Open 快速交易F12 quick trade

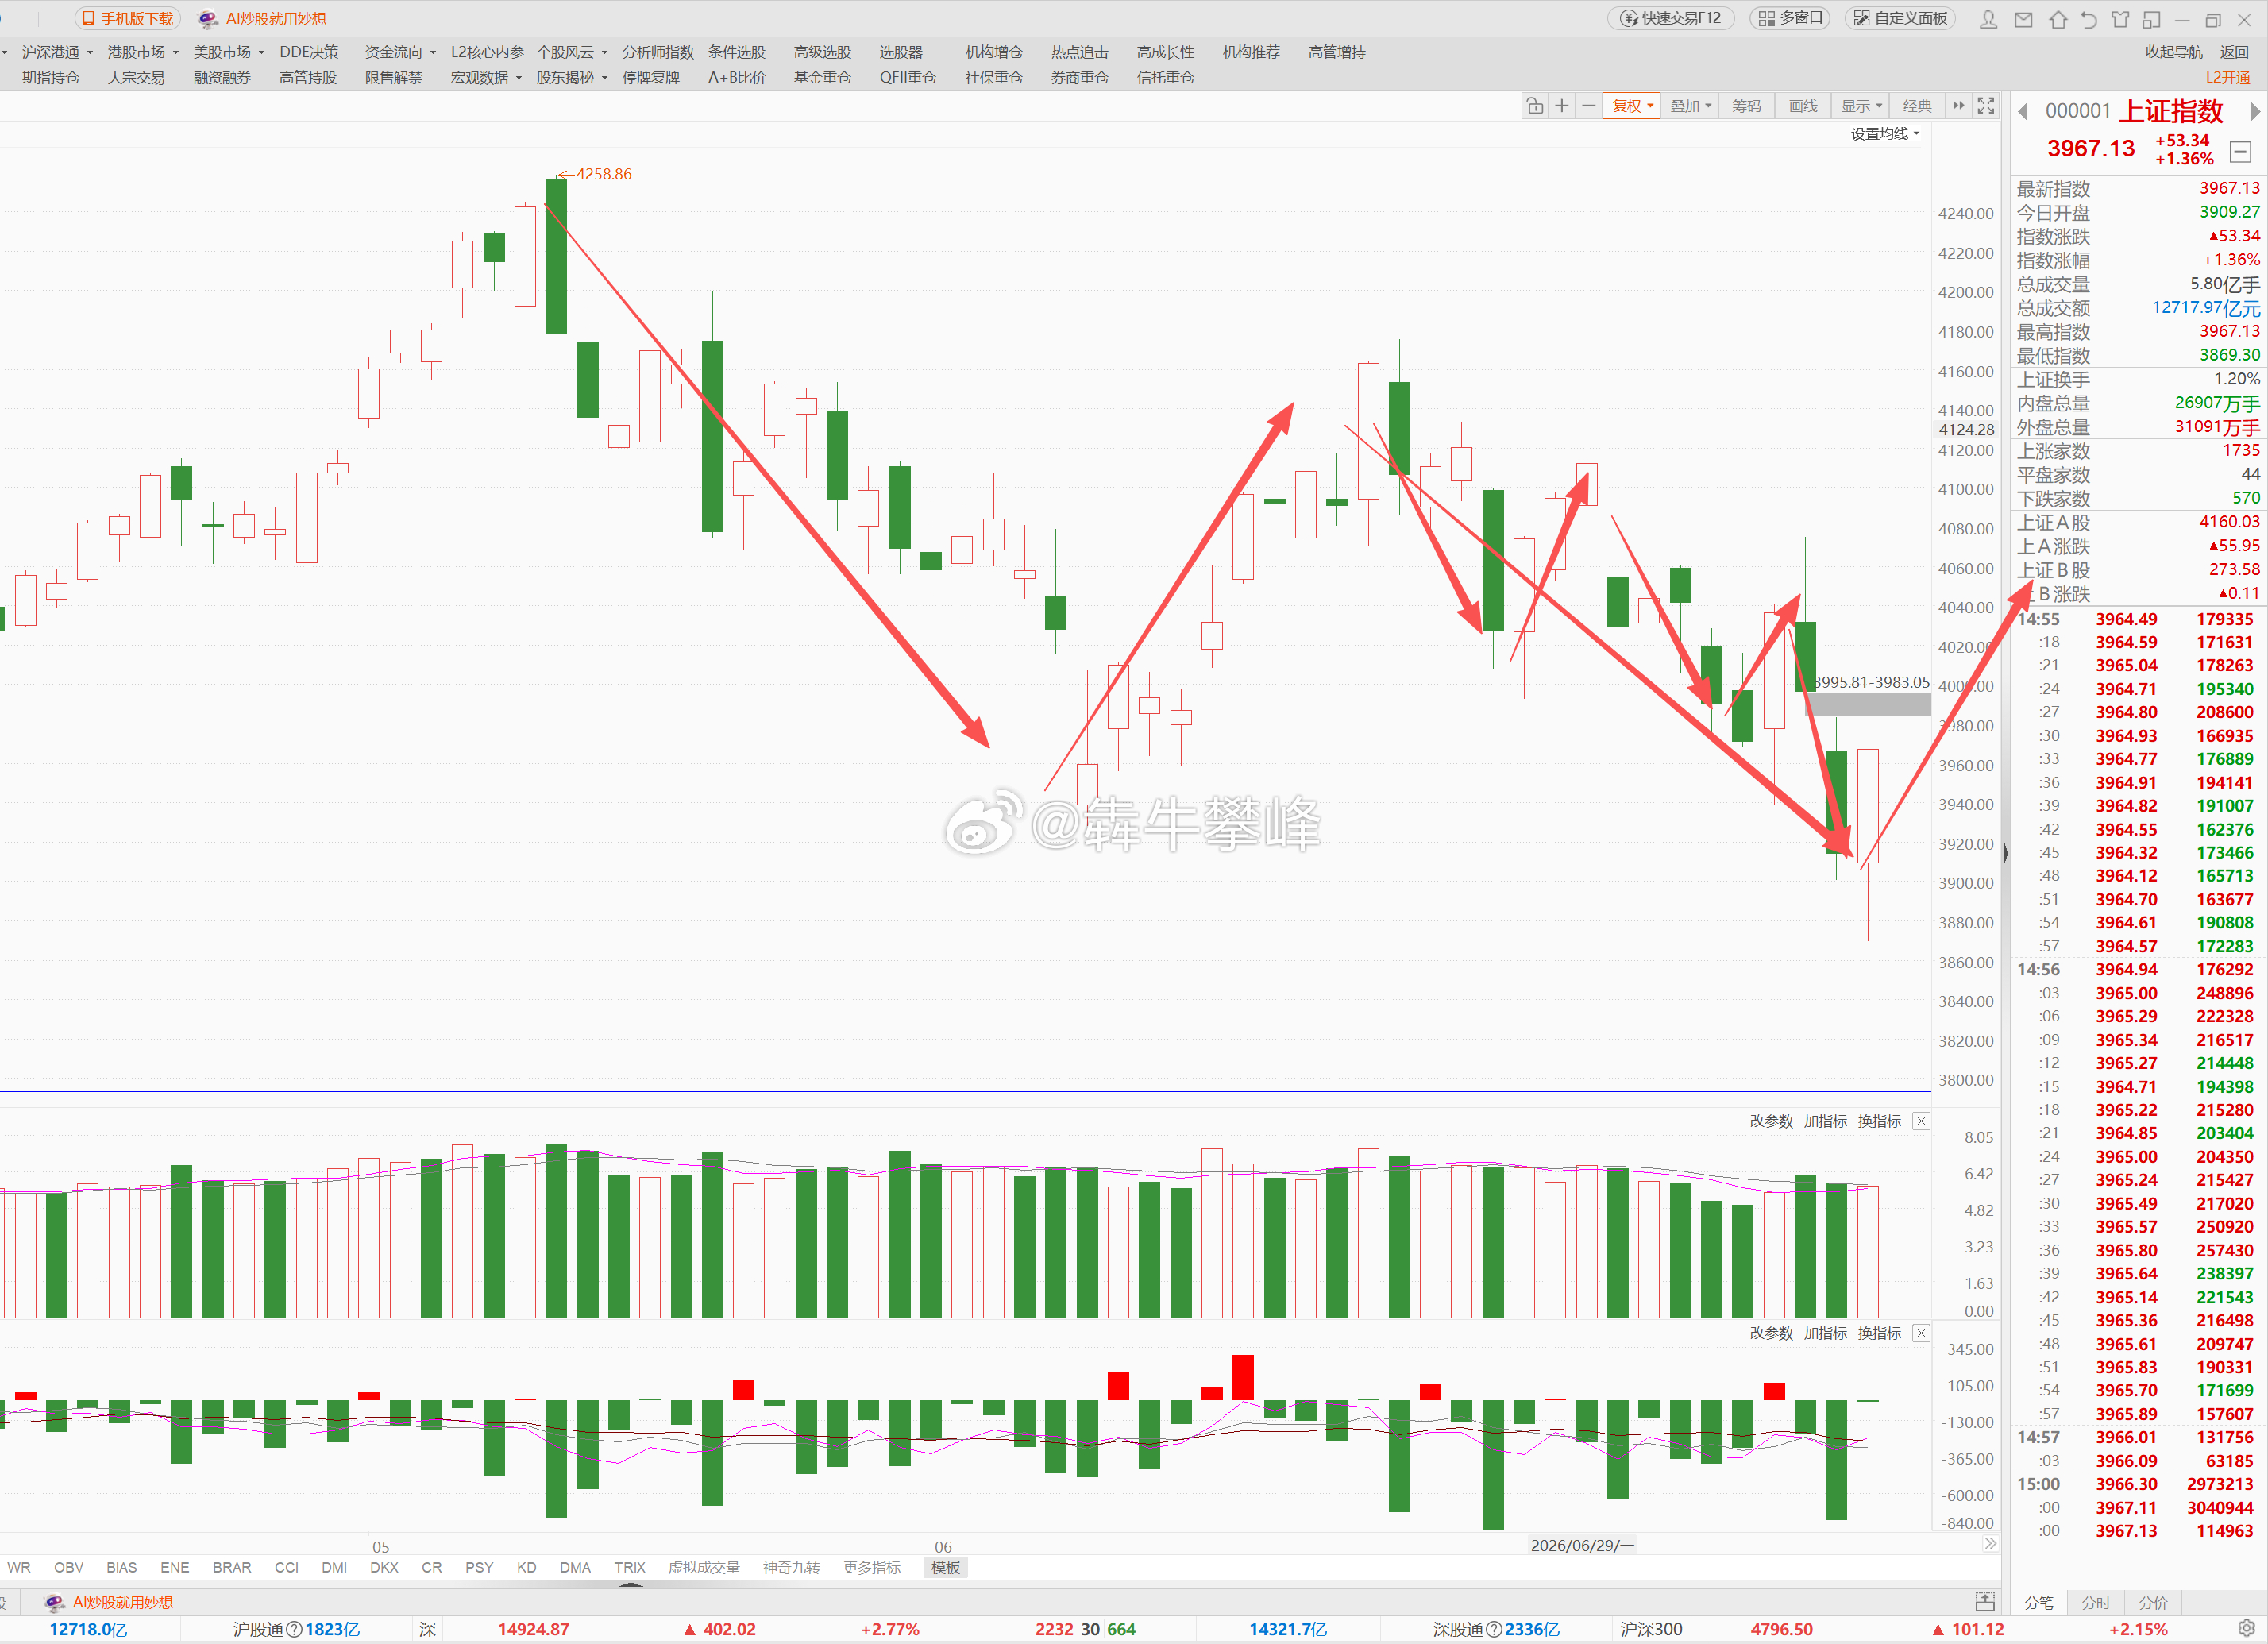[1671, 18]
